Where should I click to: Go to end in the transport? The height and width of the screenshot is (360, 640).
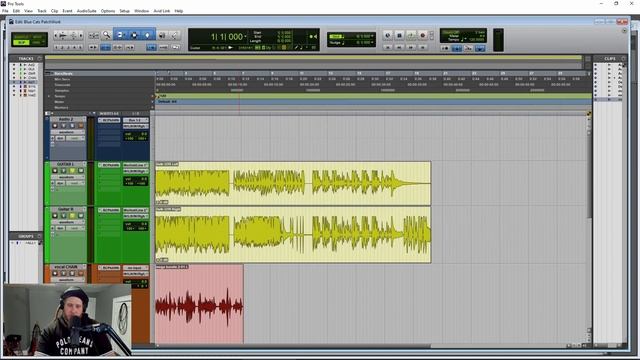tap(423, 48)
